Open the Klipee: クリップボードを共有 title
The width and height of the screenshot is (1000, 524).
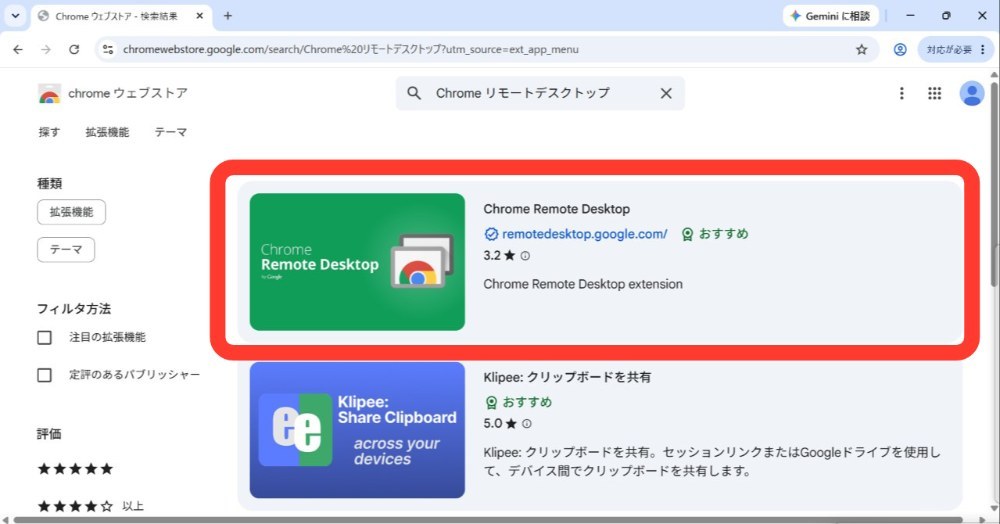pyautogui.click(x=567, y=377)
